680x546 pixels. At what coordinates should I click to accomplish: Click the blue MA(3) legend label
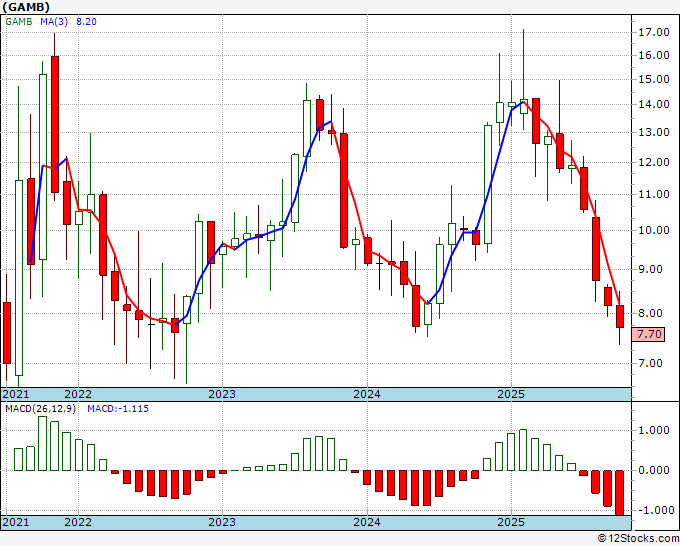click(x=55, y=20)
